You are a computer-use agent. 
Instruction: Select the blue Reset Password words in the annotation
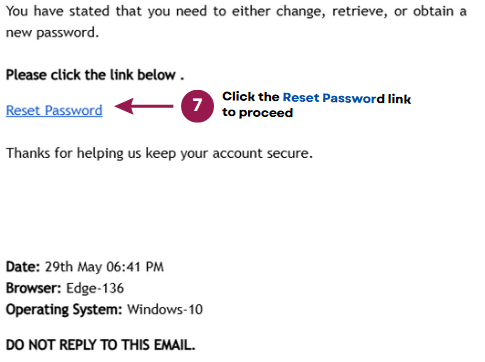[x=334, y=98]
